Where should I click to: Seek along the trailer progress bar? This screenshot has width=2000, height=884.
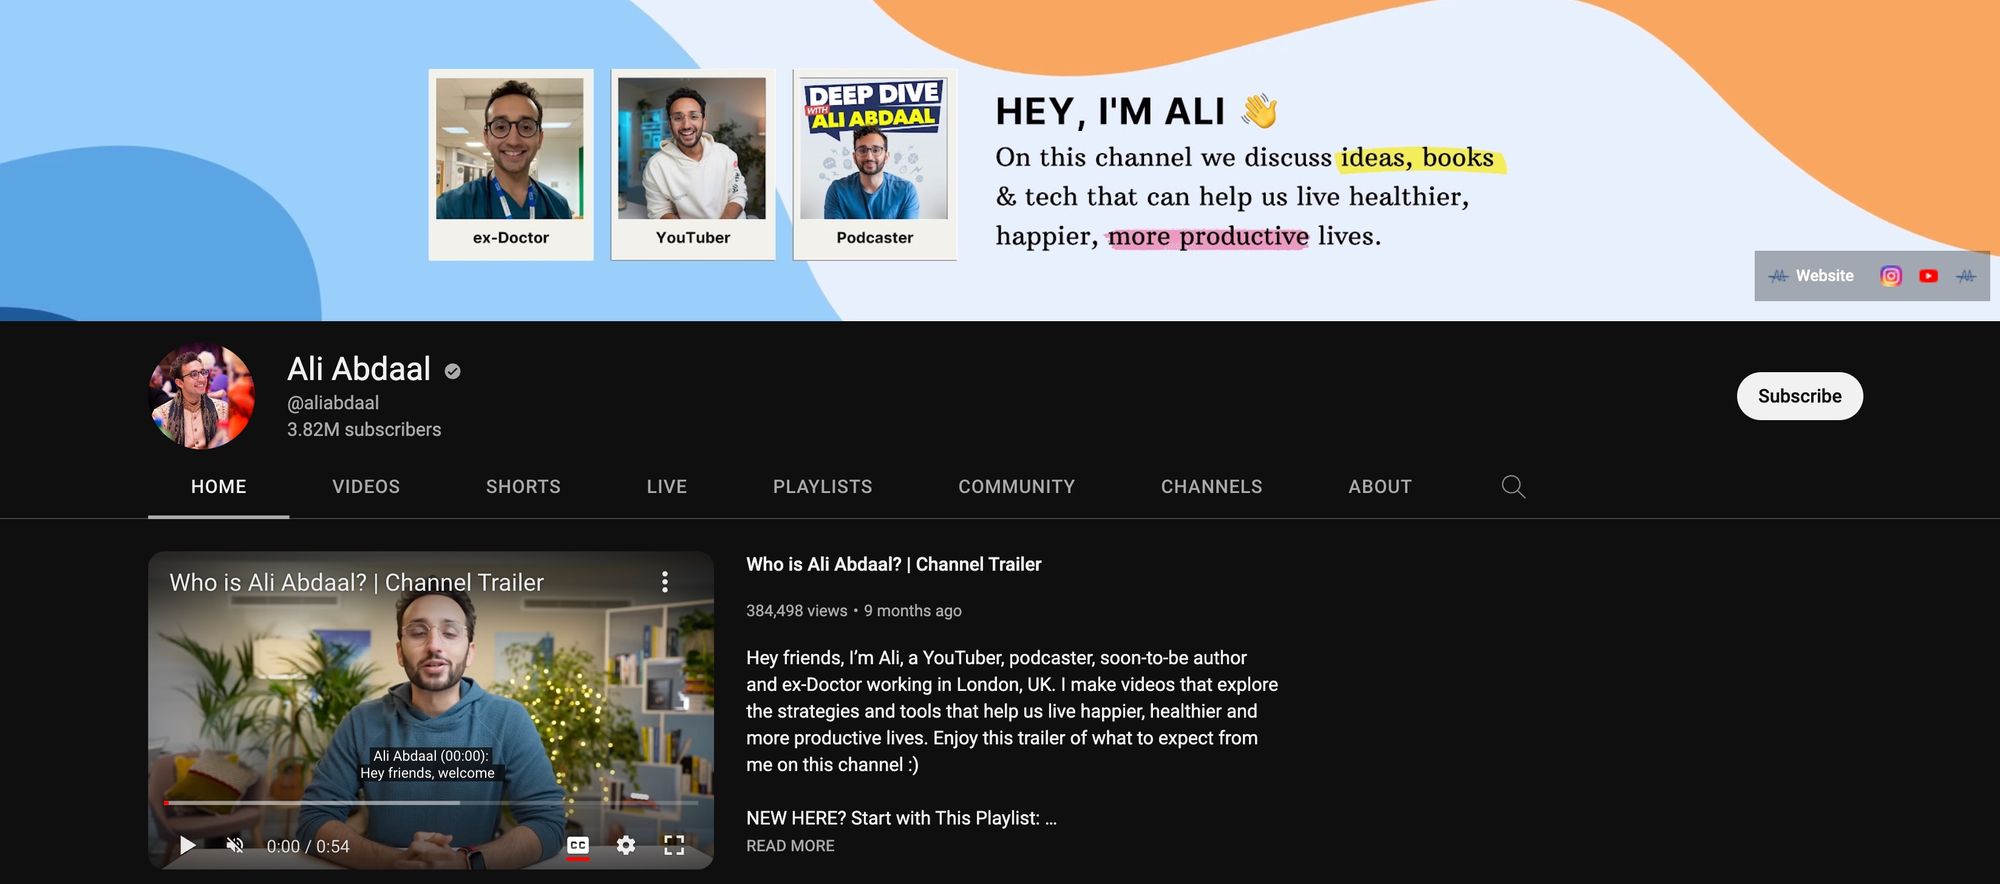click(431, 803)
